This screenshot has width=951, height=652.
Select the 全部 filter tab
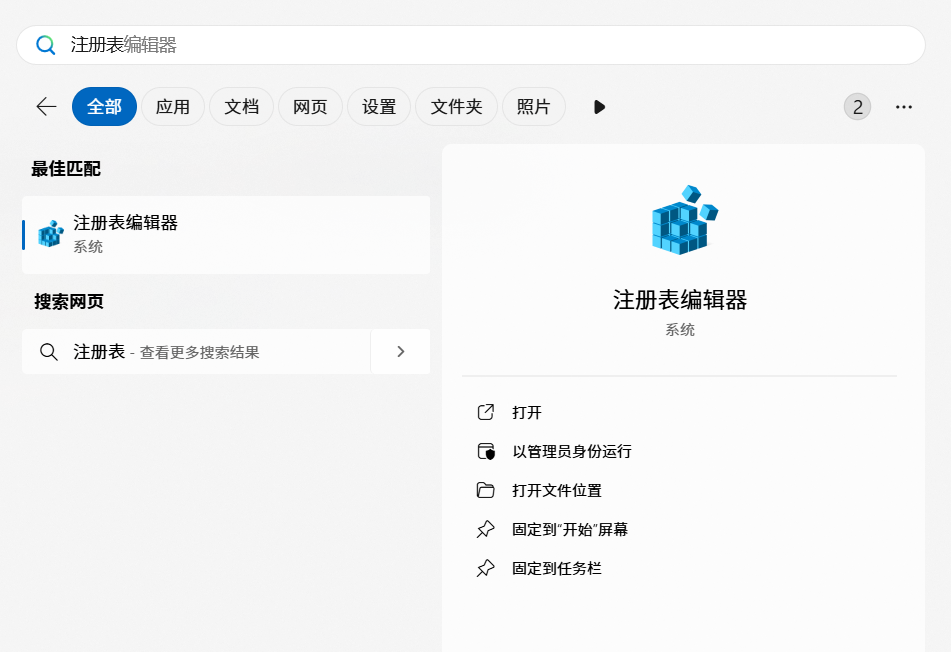[x=104, y=107]
